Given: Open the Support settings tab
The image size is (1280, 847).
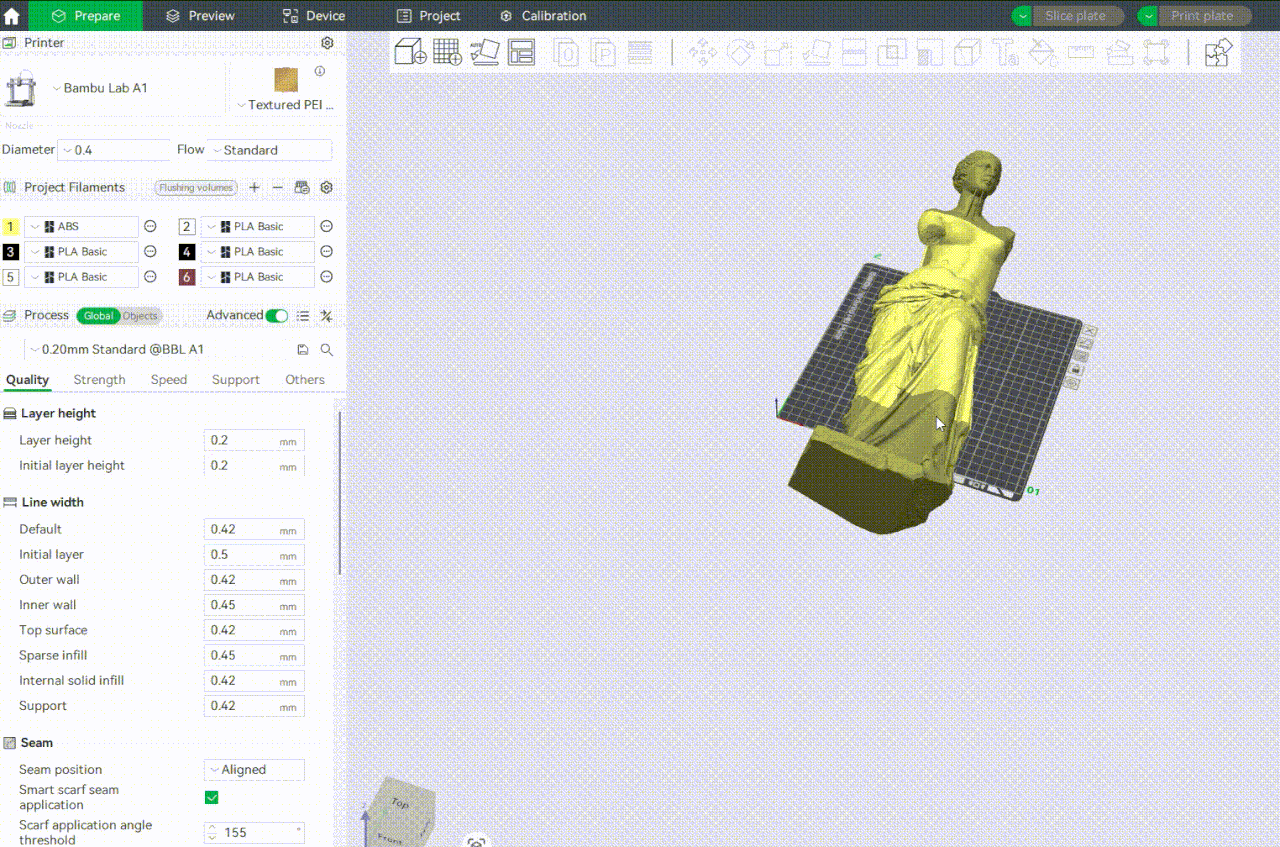Looking at the screenshot, I should tap(236, 380).
